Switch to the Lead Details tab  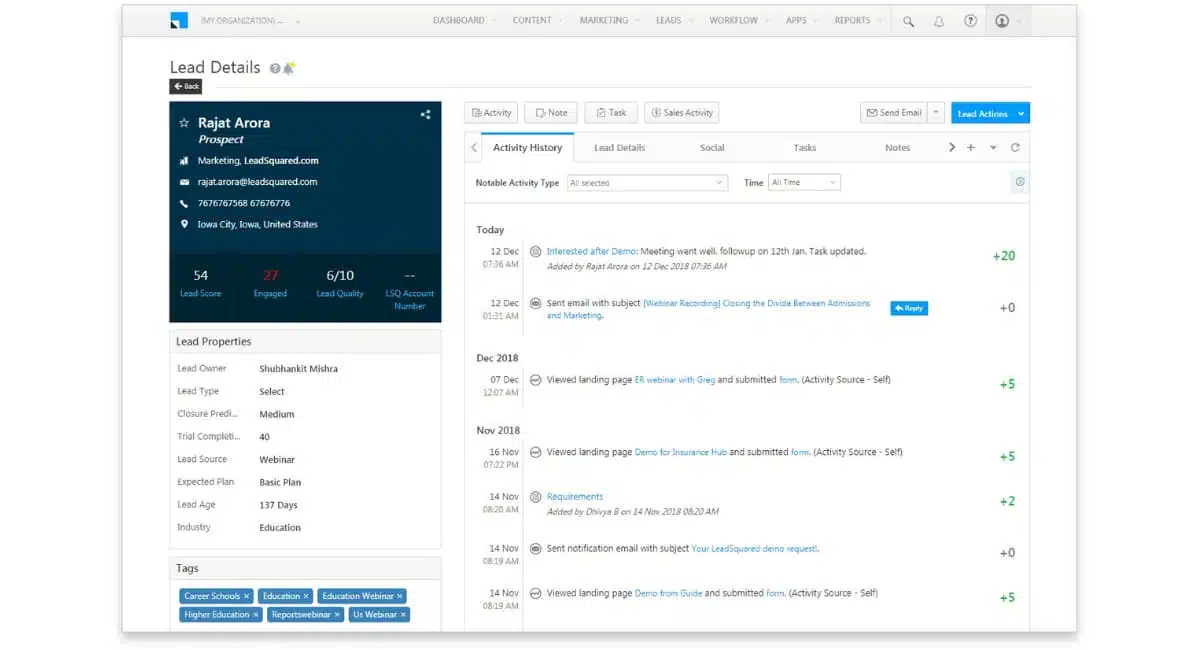click(619, 148)
